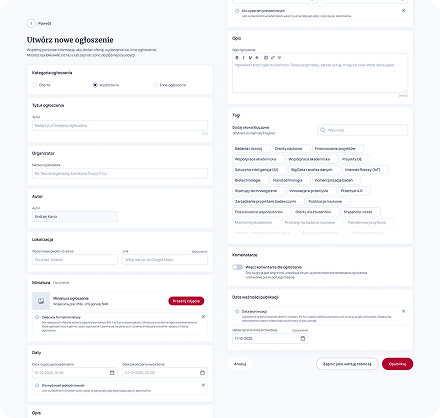Focus the tag search field

pos(362,130)
